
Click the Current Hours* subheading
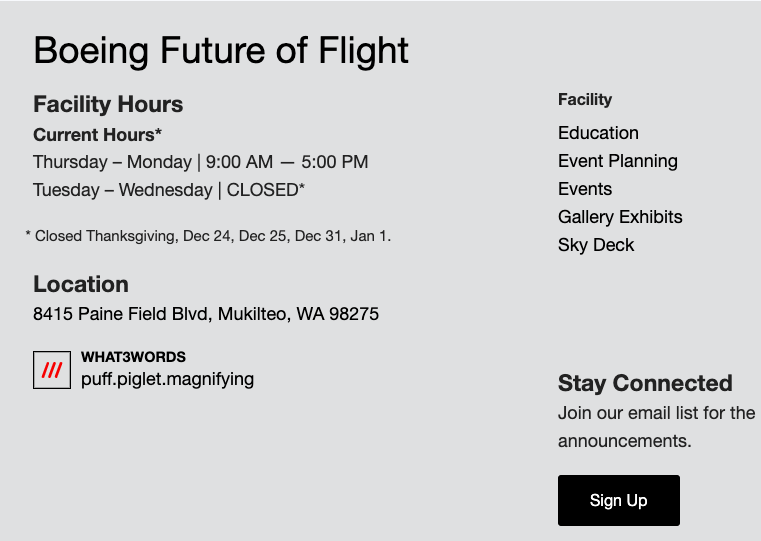97,134
